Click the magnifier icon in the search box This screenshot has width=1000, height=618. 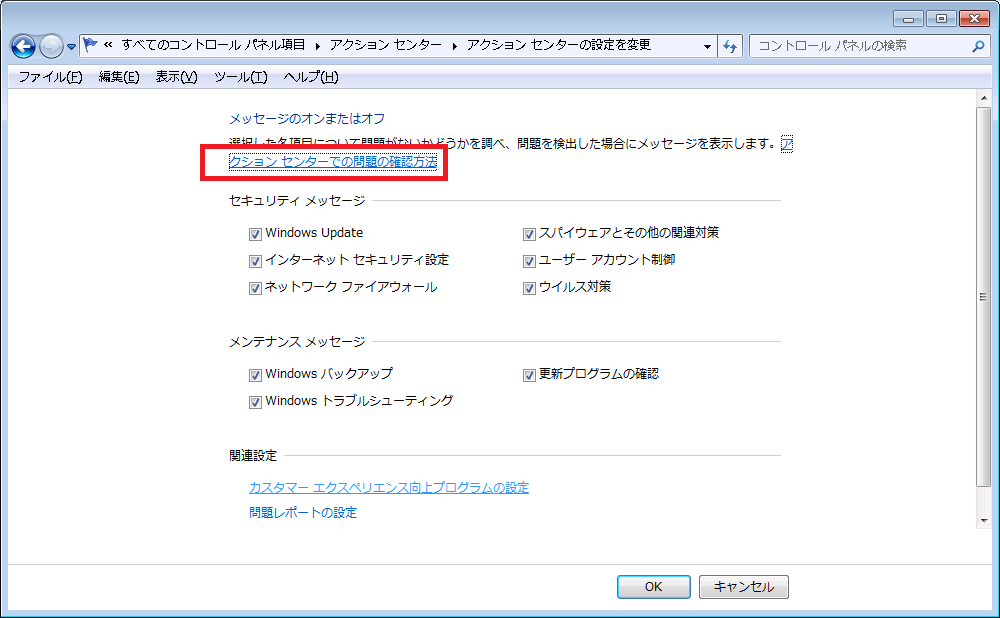pyautogui.click(x=978, y=46)
